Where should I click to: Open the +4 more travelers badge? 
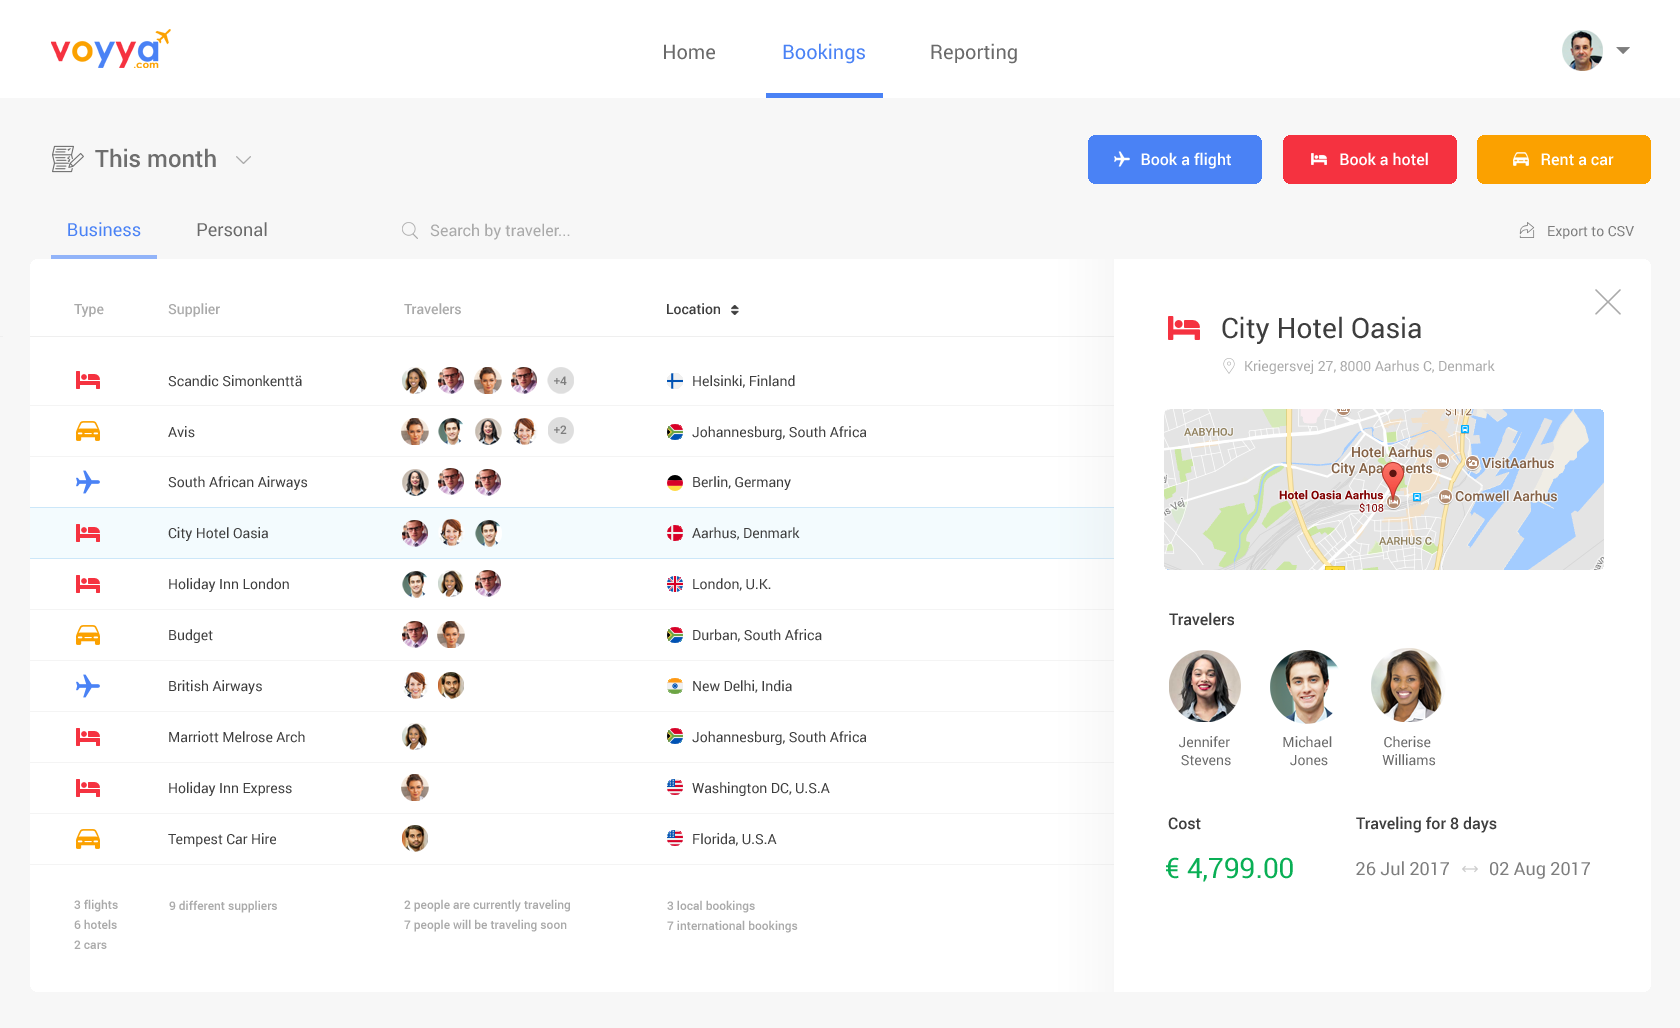[561, 380]
